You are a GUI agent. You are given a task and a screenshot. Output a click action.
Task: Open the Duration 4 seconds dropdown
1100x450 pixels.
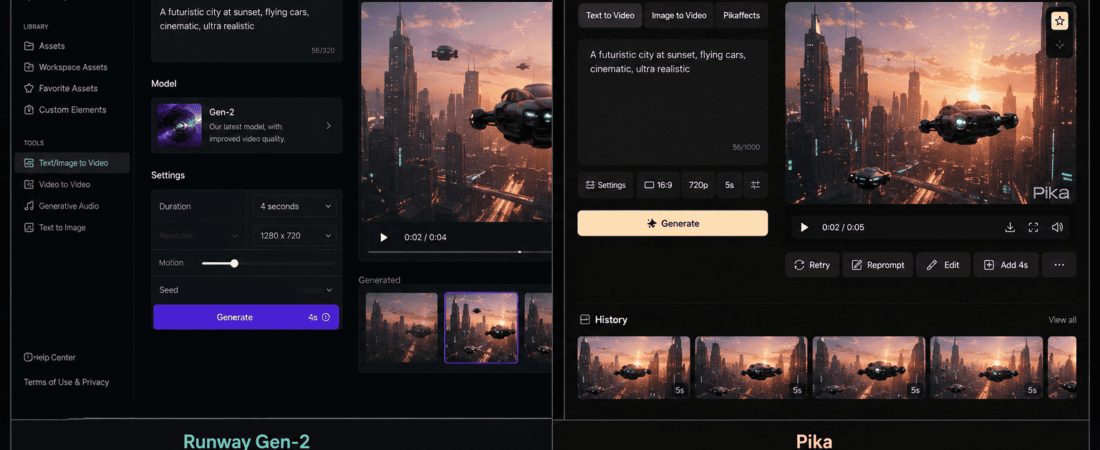pos(295,206)
